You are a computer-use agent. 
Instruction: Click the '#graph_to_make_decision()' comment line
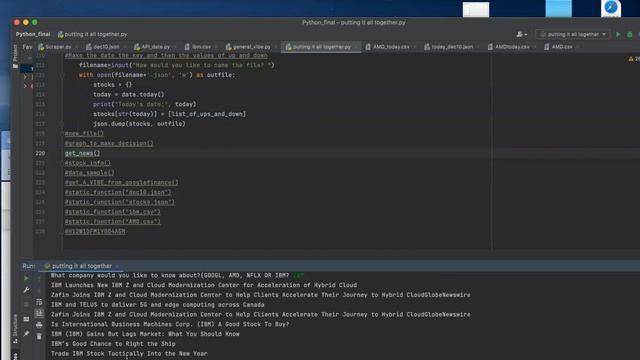(109, 143)
